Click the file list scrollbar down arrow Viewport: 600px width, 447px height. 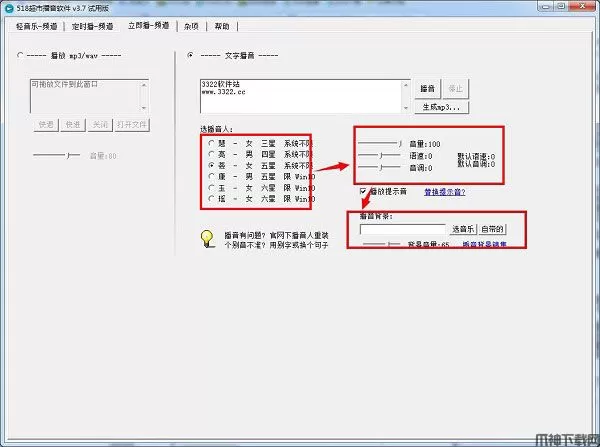coord(144,108)
